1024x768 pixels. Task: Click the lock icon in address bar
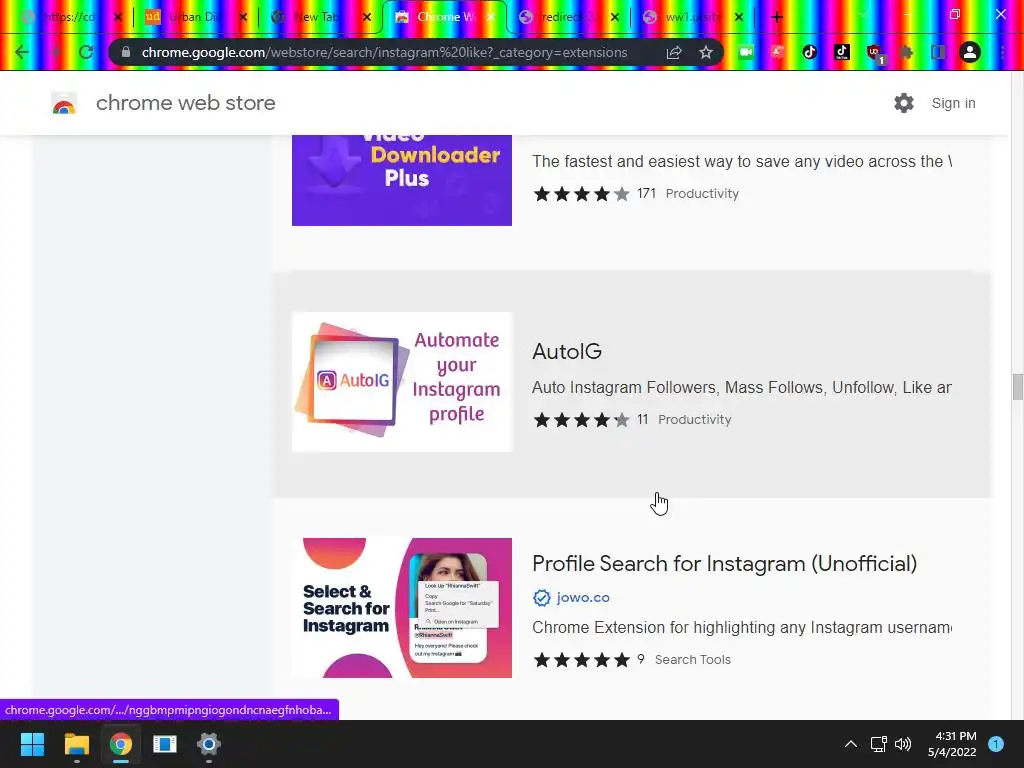(x=126, y=52)
